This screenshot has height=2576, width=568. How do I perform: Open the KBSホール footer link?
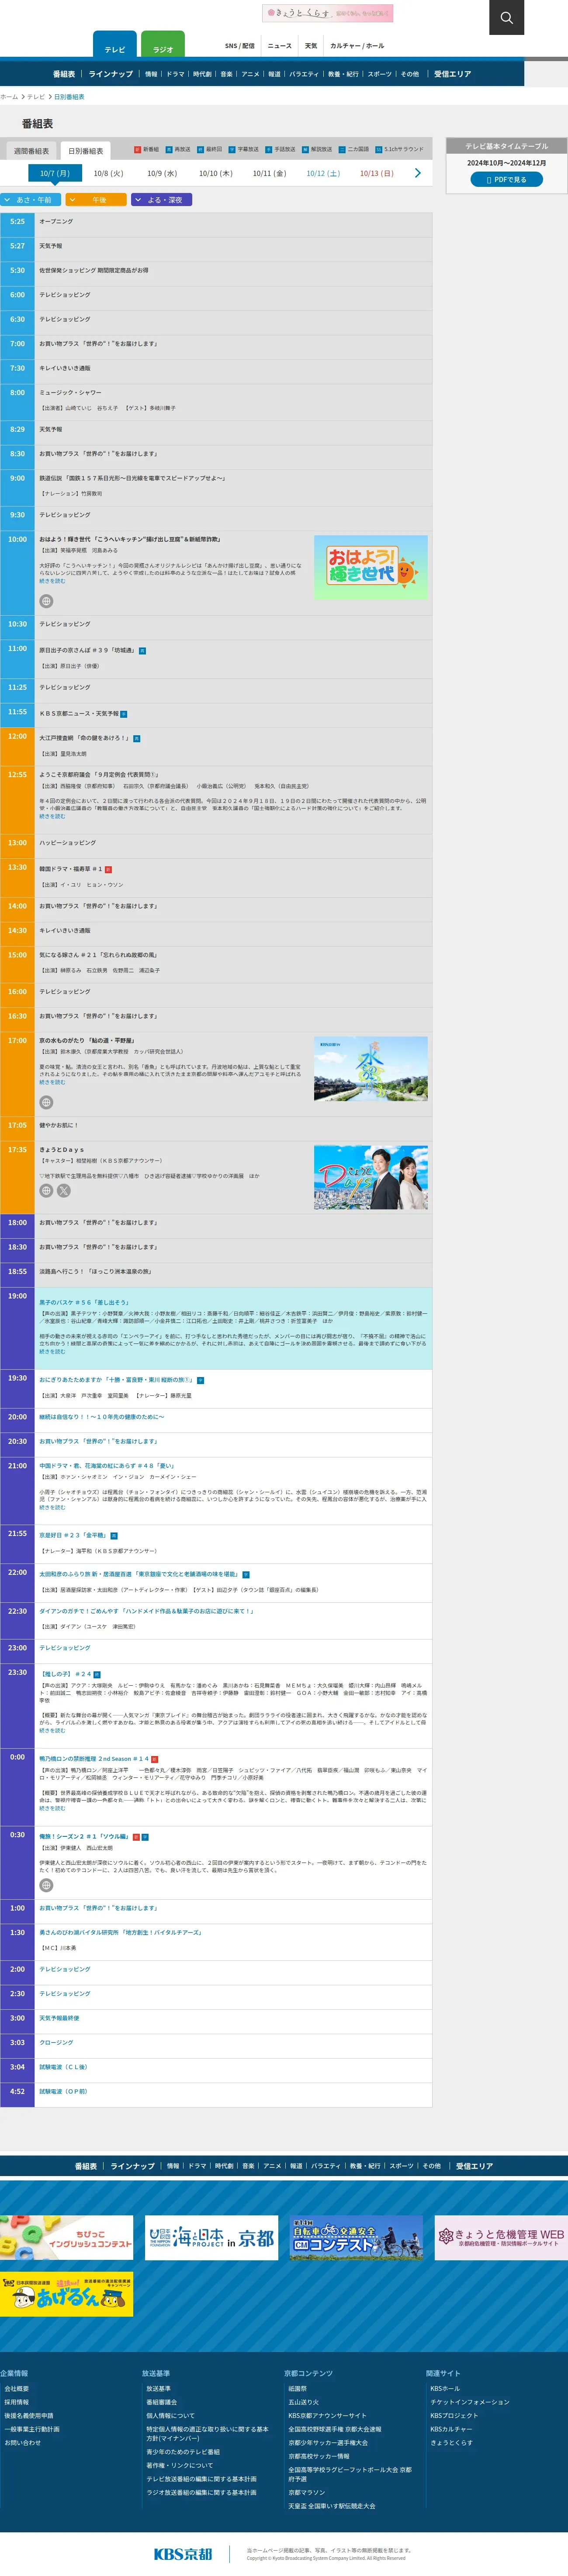click(445, 2389)
